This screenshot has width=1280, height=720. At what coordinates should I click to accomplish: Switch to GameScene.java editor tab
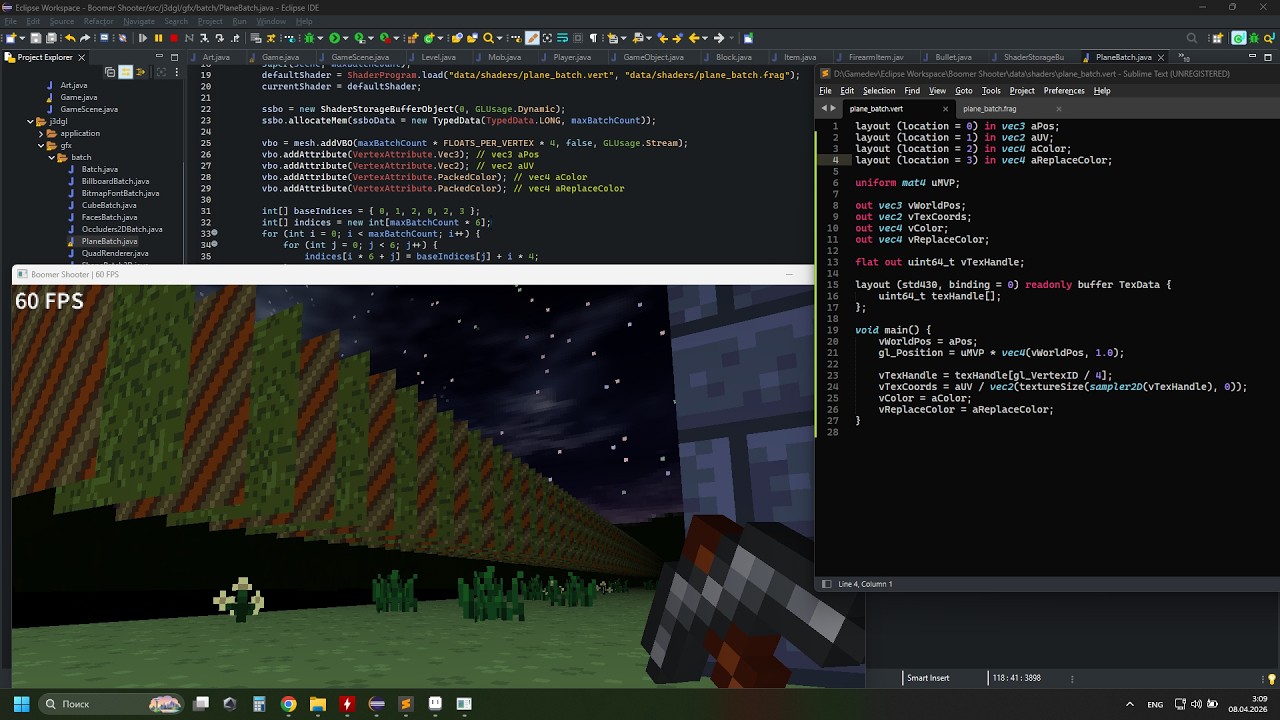(360, 57)
